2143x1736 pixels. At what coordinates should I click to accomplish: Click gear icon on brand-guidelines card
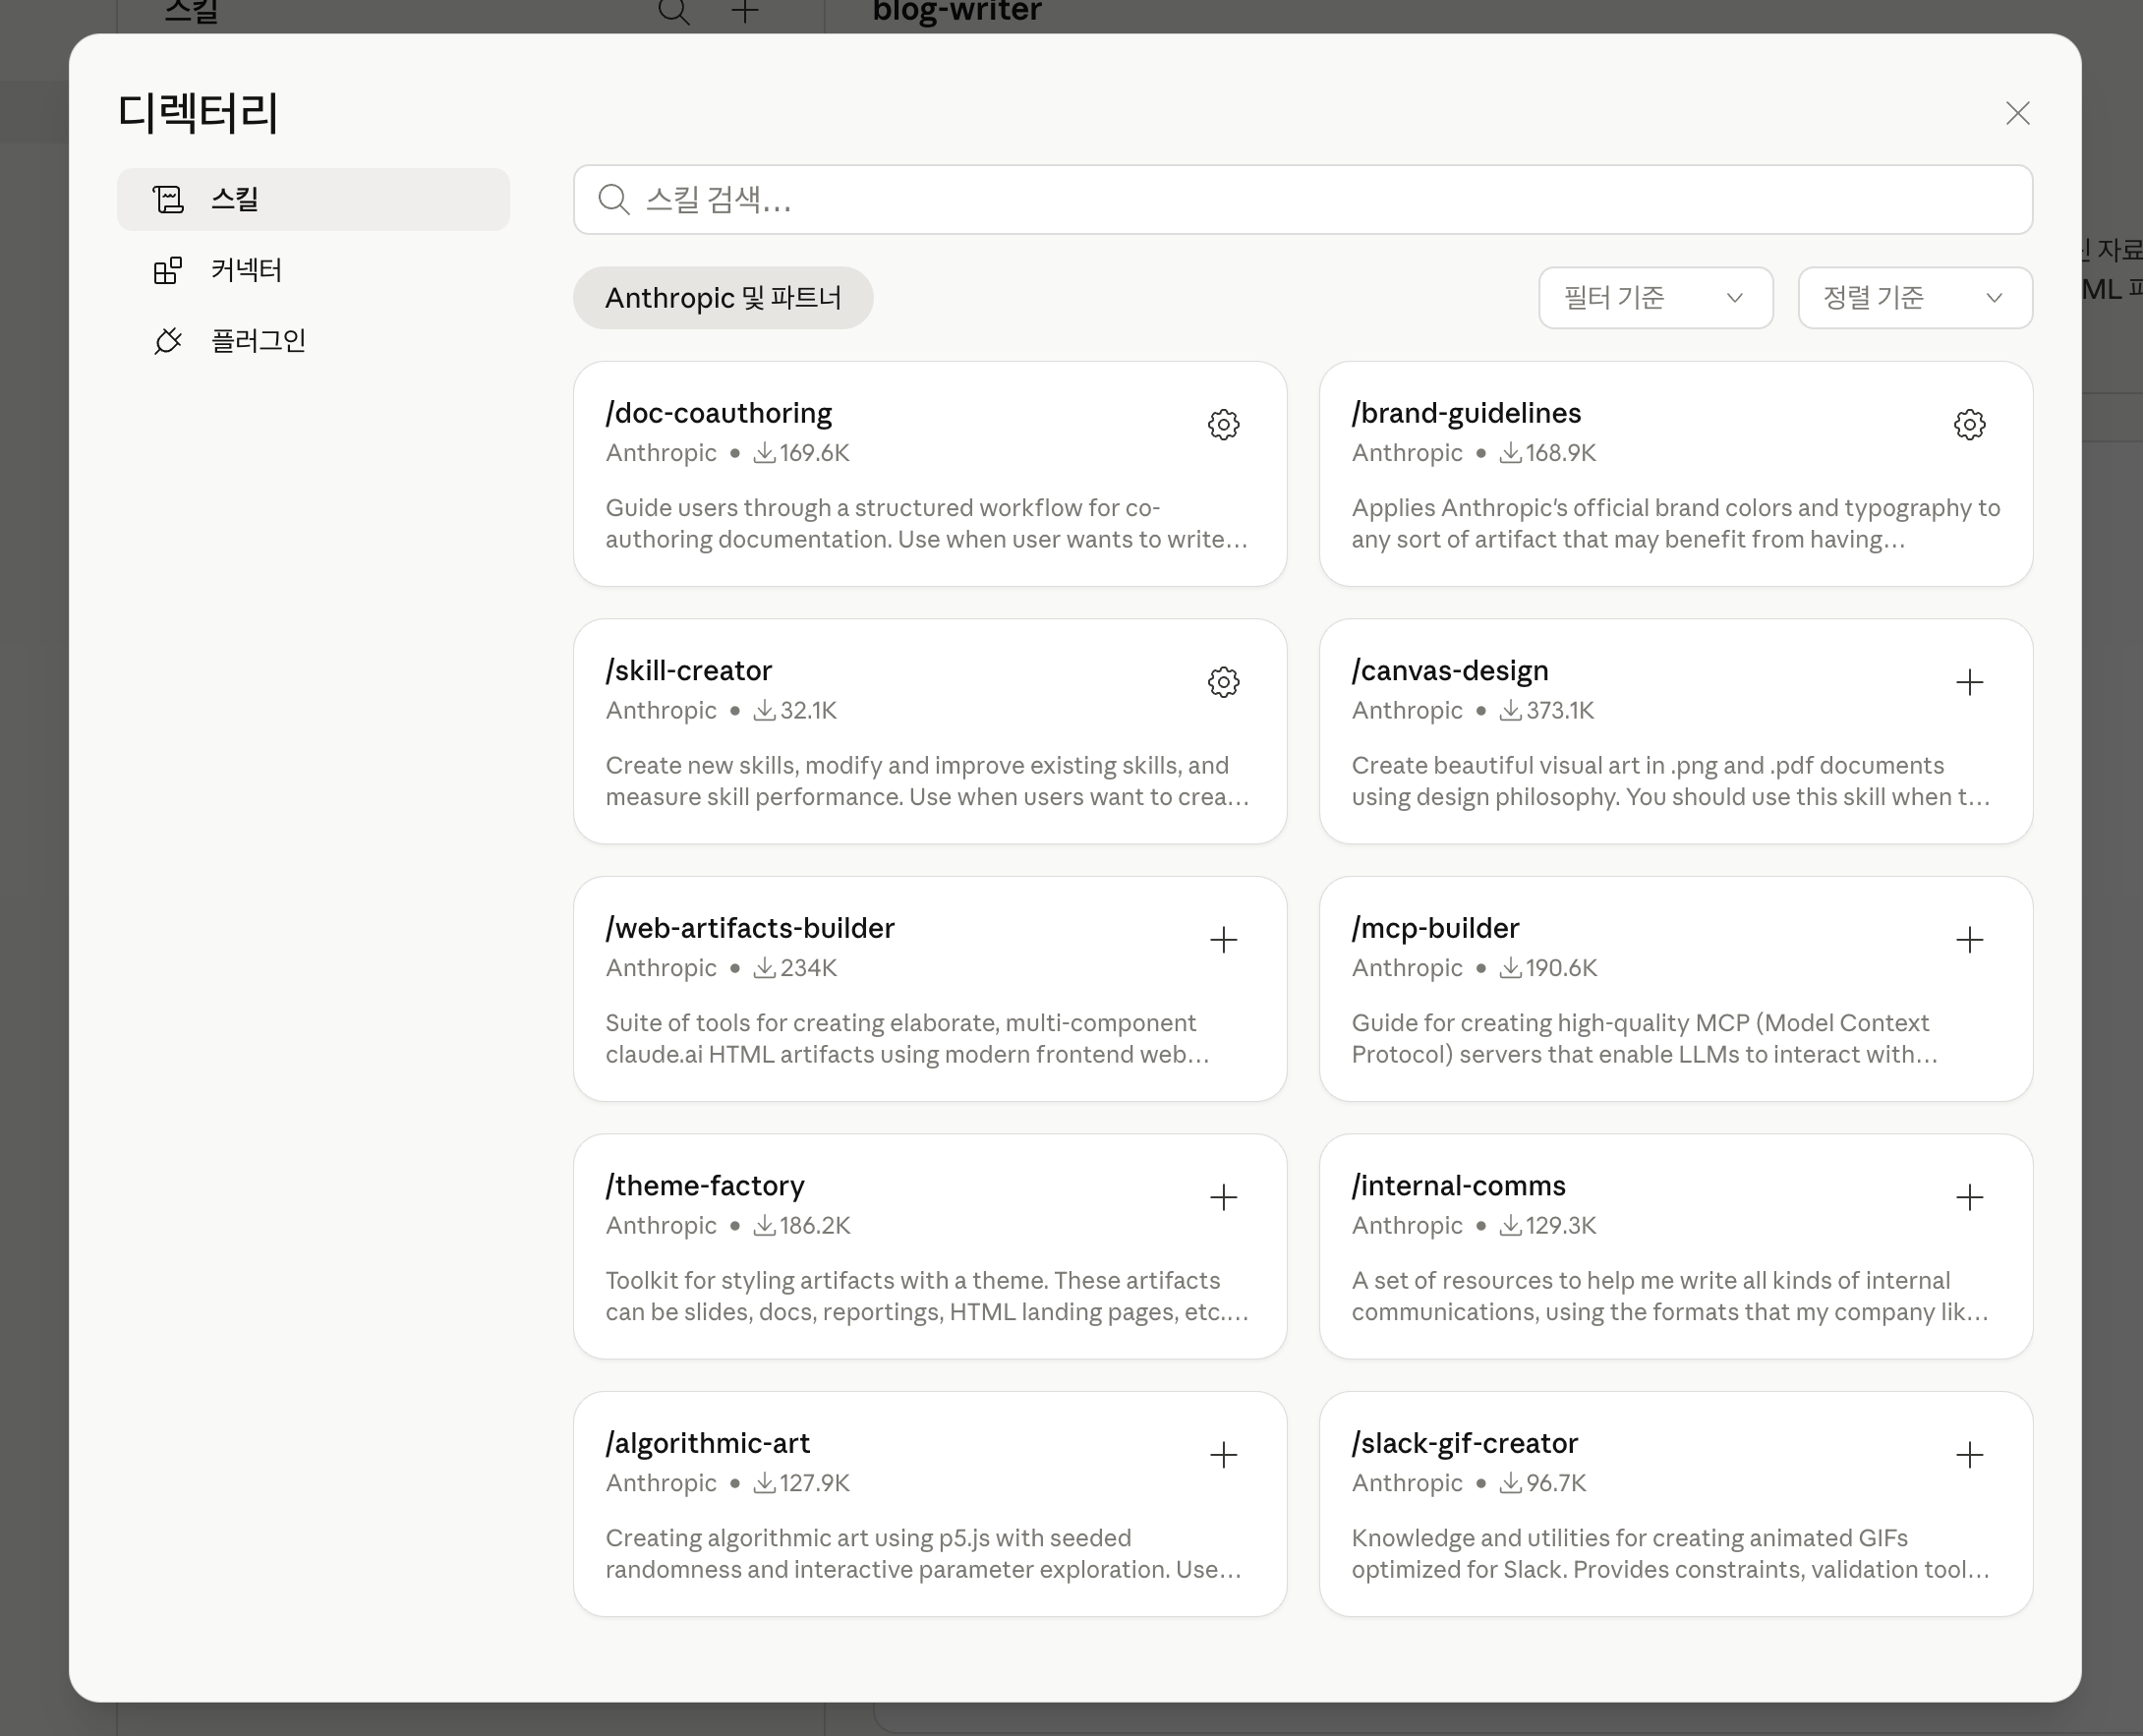pyautogui.click(x=1969, y=425)
